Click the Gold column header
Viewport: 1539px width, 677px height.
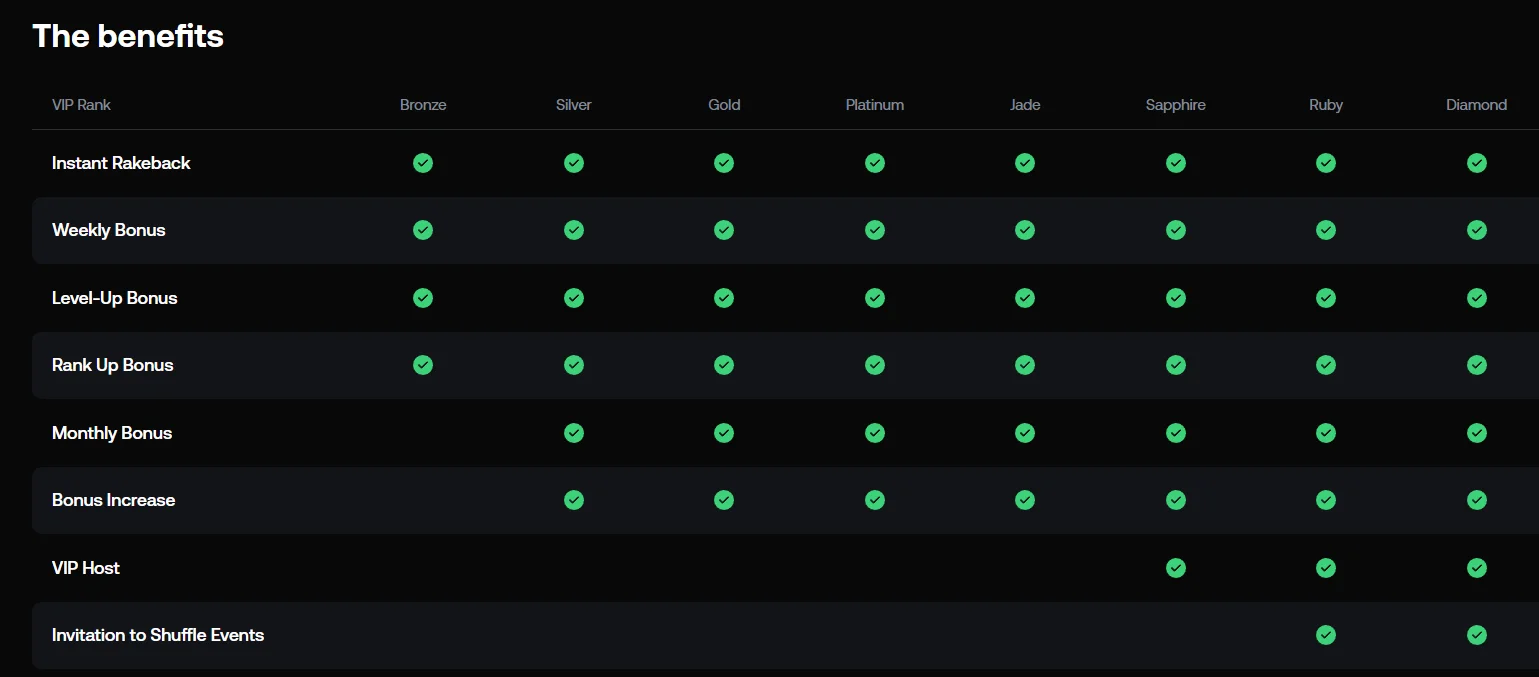[724, 105]
